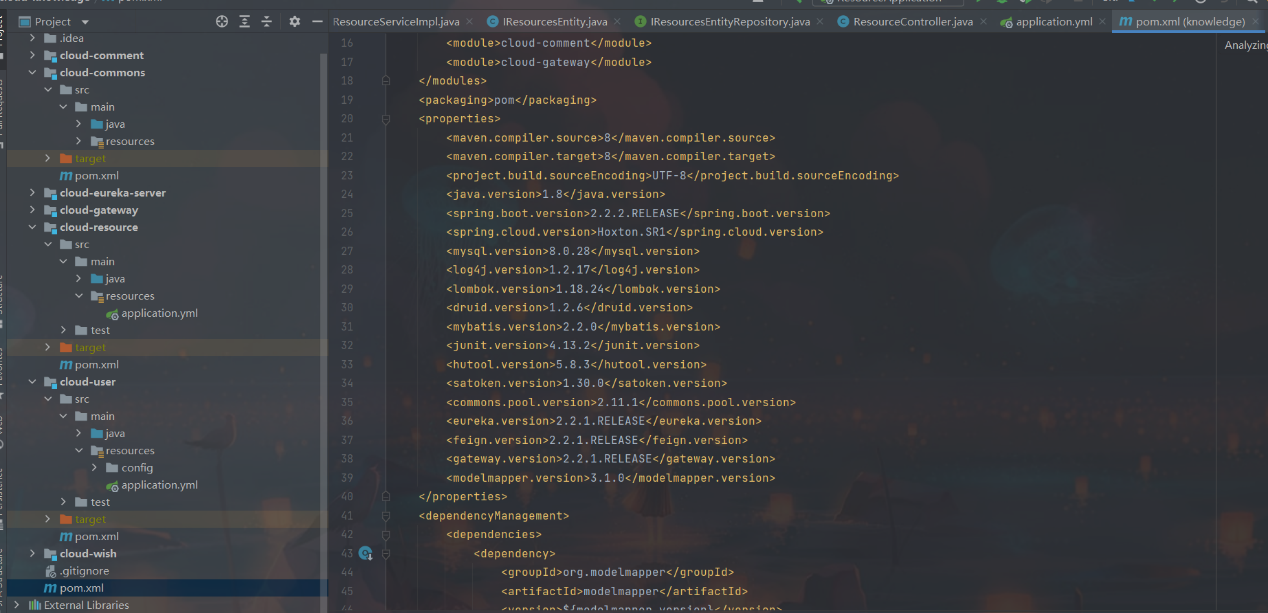Select the cloud-wish module folder icon
The height and width of the screenshot is (613, 1268).
50,553
